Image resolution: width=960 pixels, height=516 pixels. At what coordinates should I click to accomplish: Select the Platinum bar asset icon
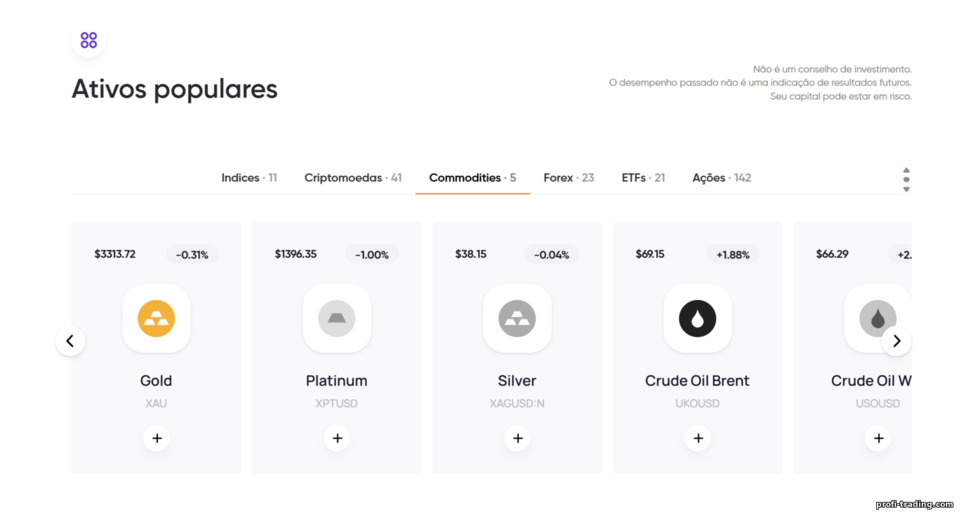coord(337,318)
